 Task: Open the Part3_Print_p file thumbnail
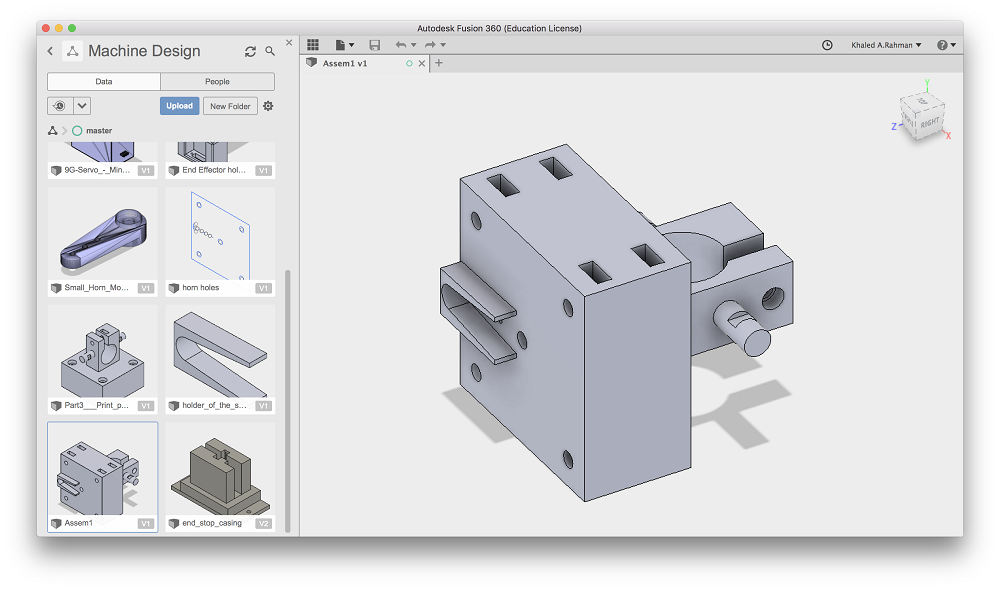pyautogui.click(x=103, y=353)
